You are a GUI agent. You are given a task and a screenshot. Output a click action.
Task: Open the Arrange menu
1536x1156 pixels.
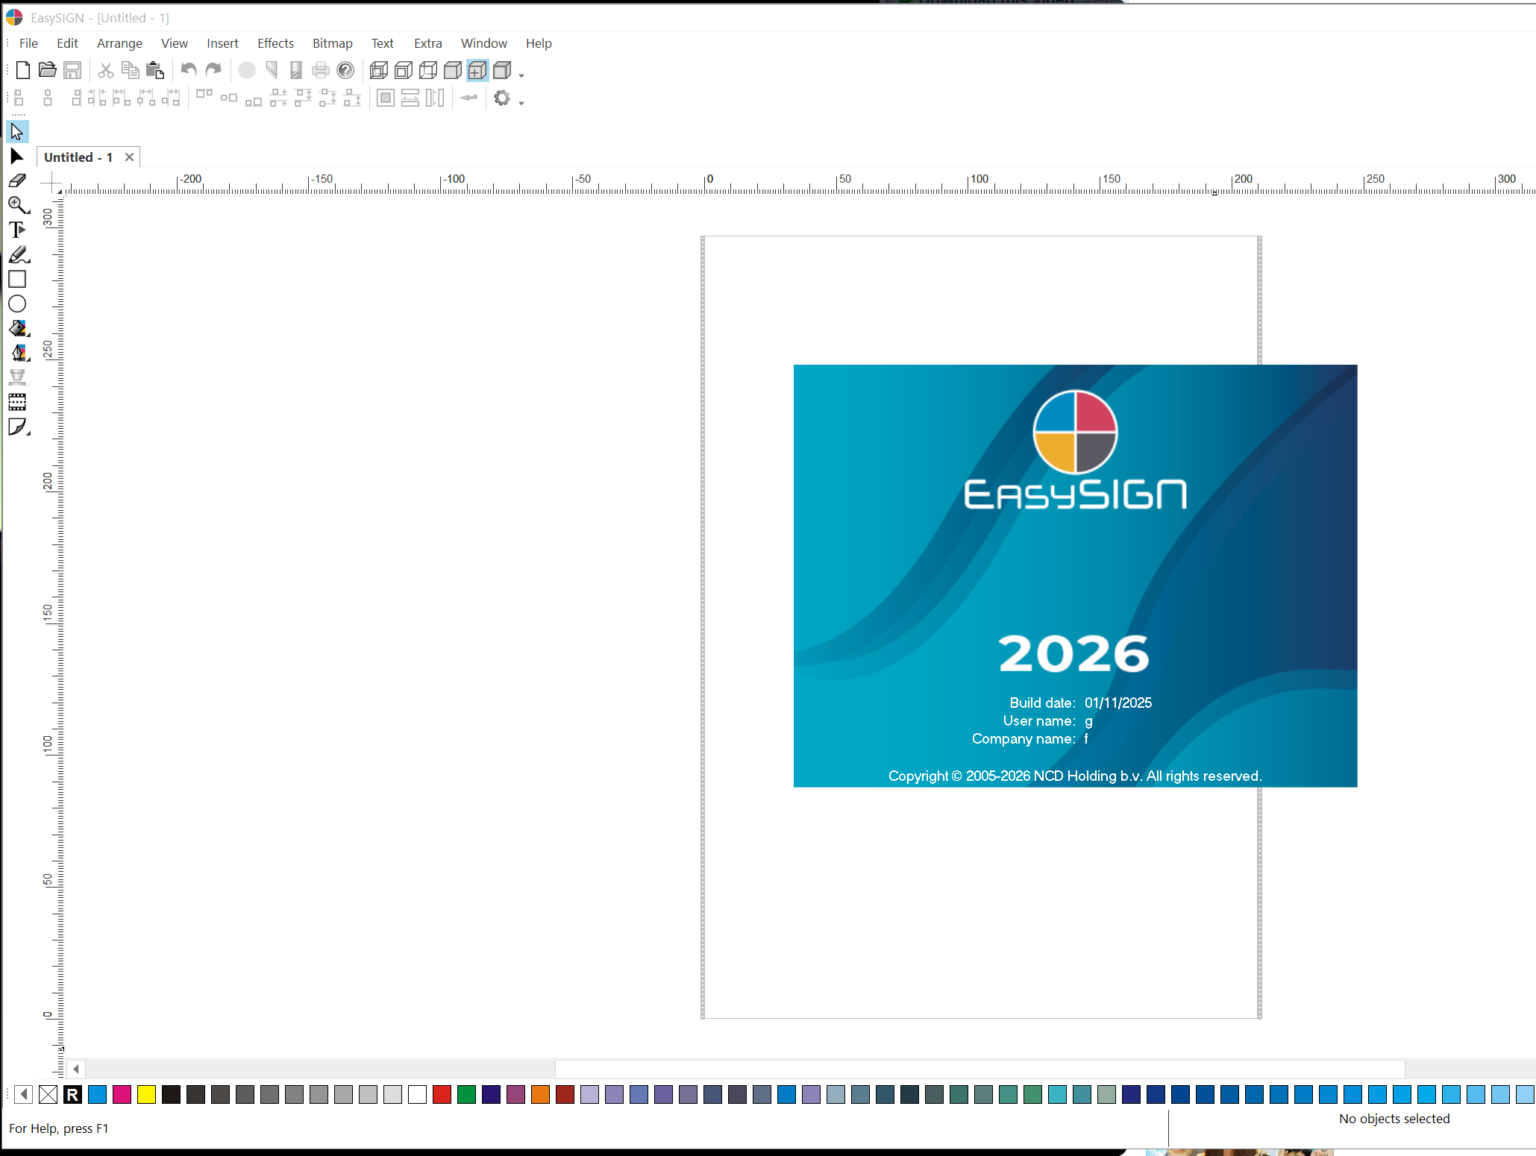click(119, 43)
